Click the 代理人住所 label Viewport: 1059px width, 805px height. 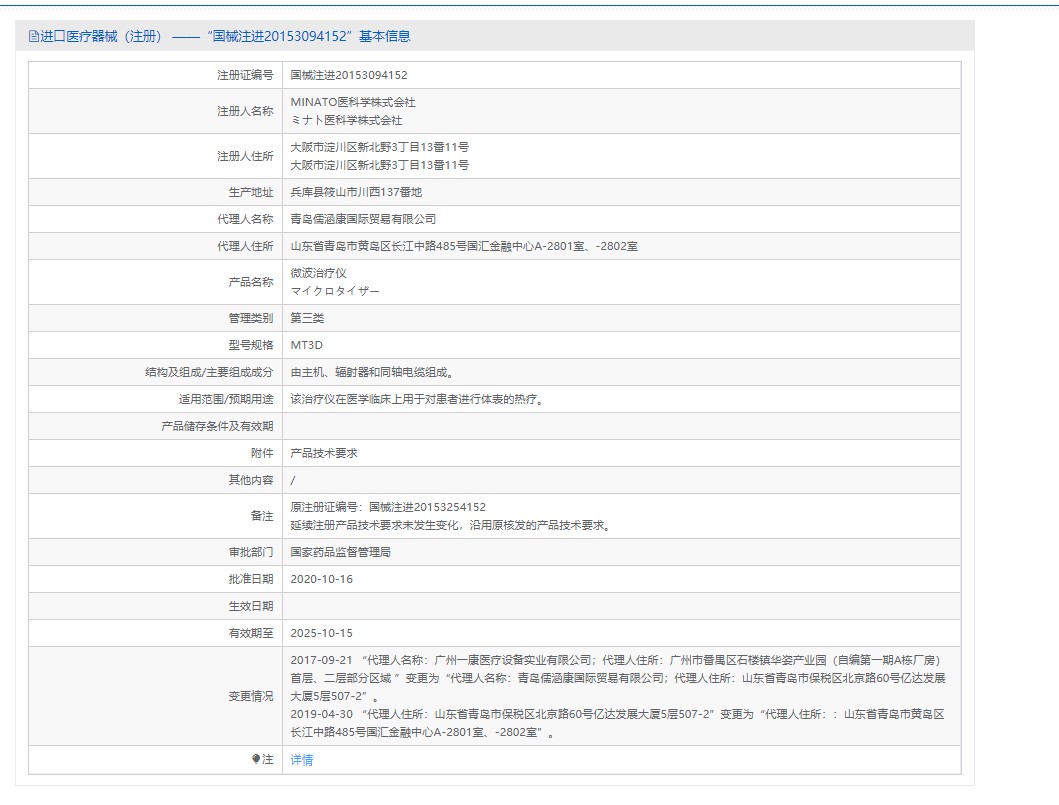click(x=245, y=246)
